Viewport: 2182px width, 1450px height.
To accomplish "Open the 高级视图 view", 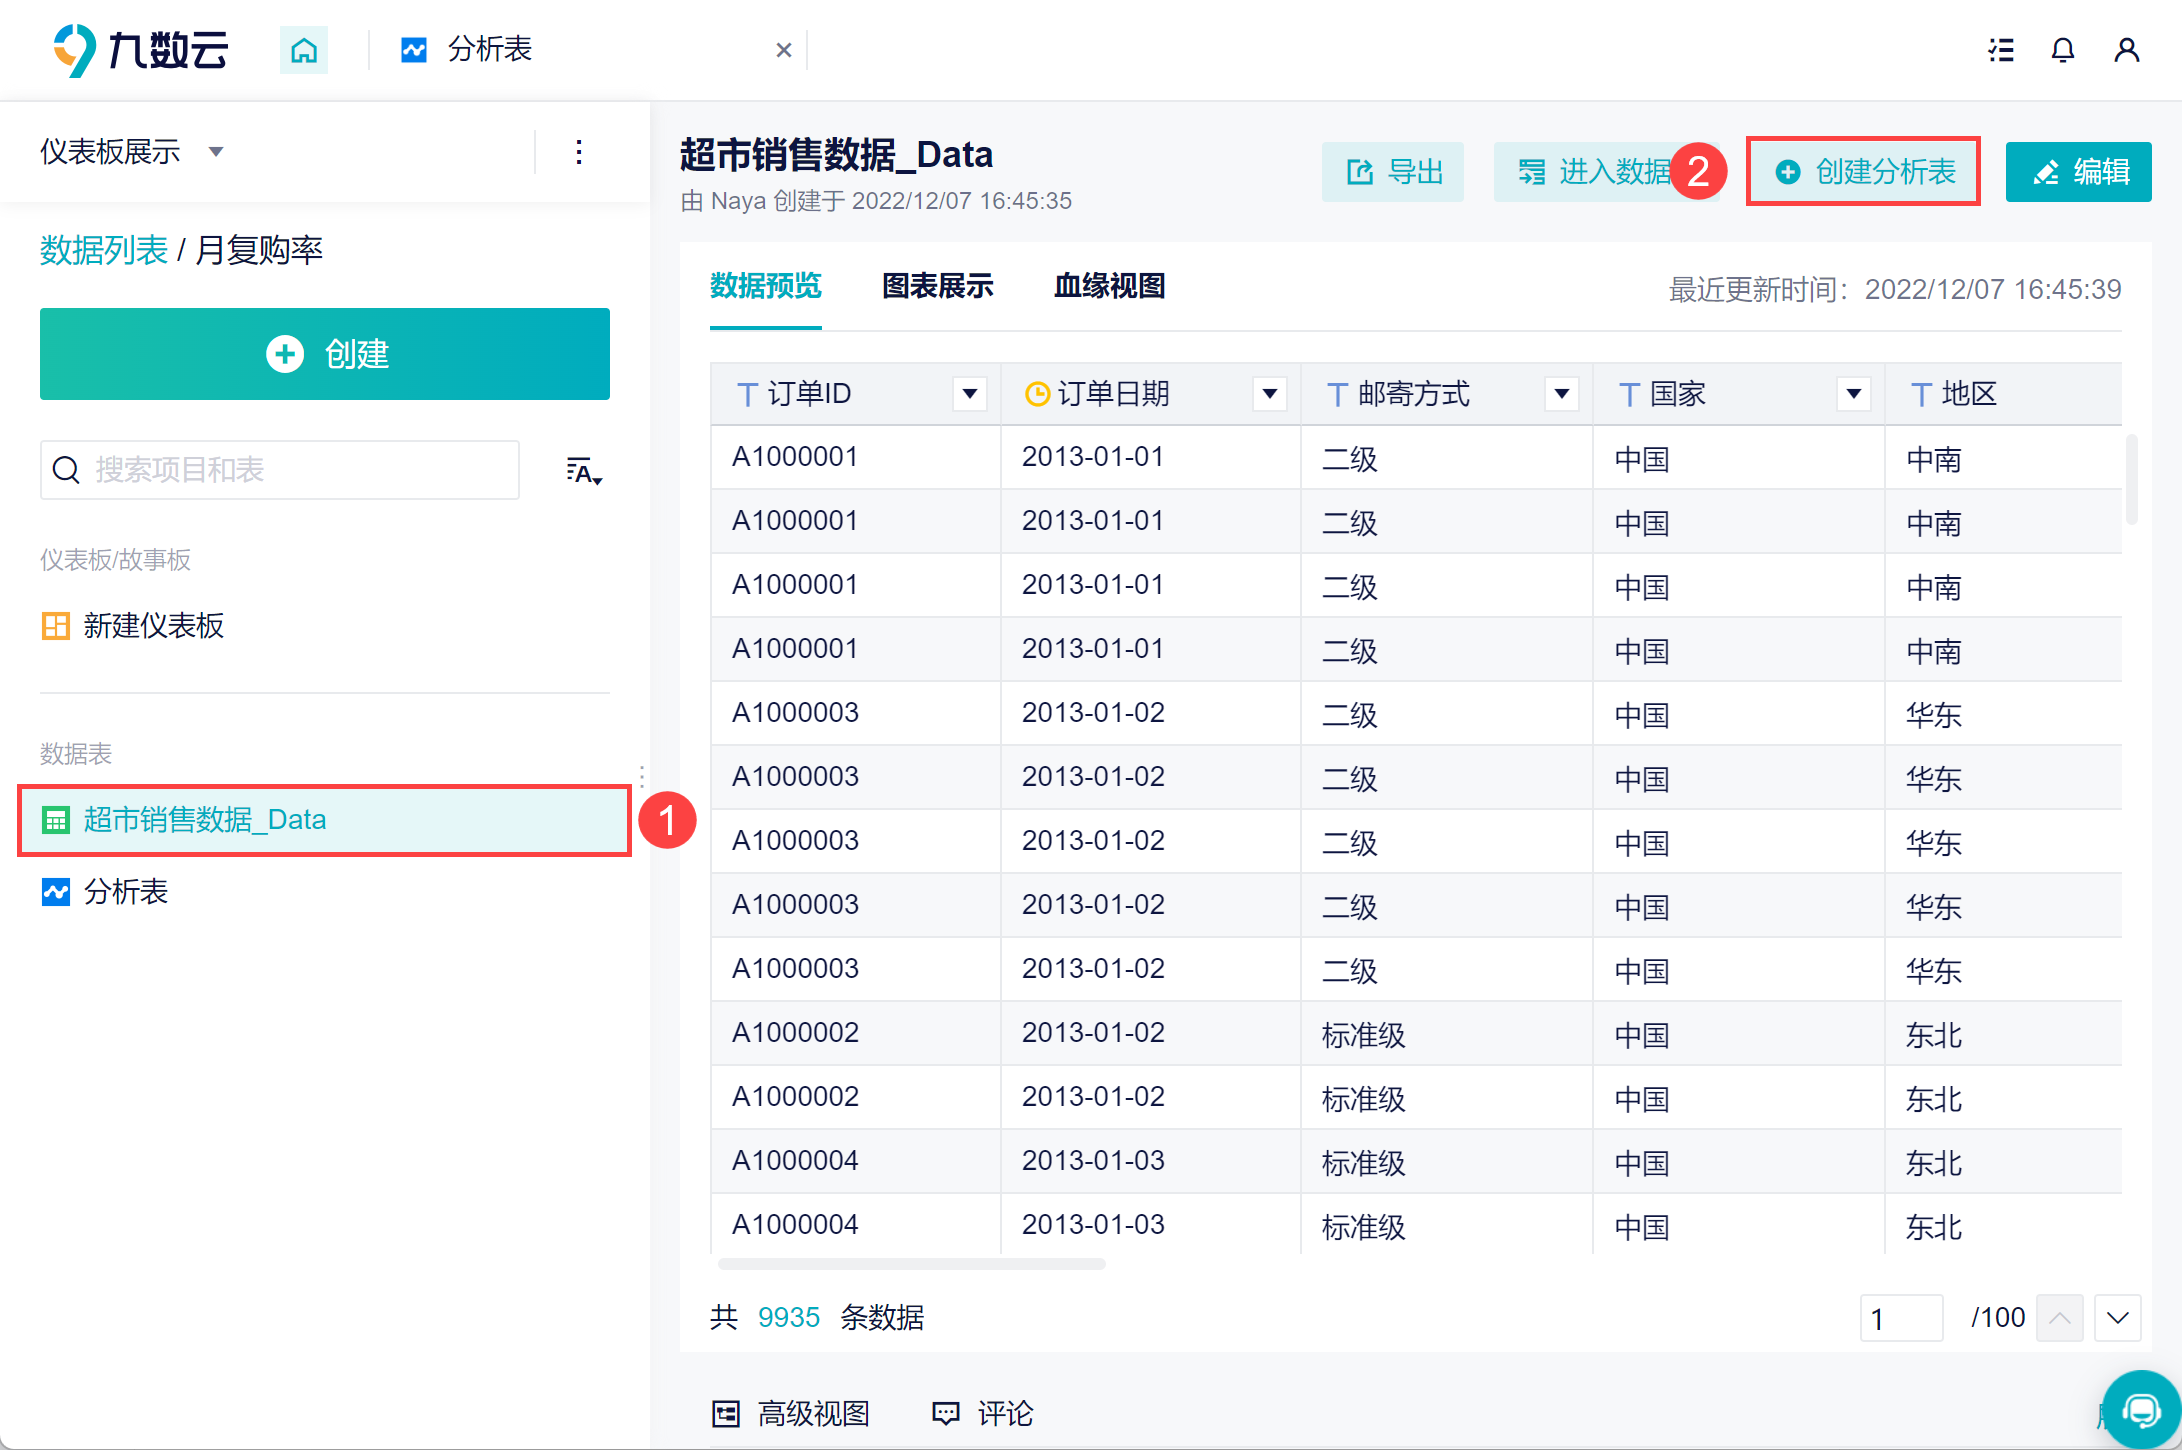I will coord(790,1413).
